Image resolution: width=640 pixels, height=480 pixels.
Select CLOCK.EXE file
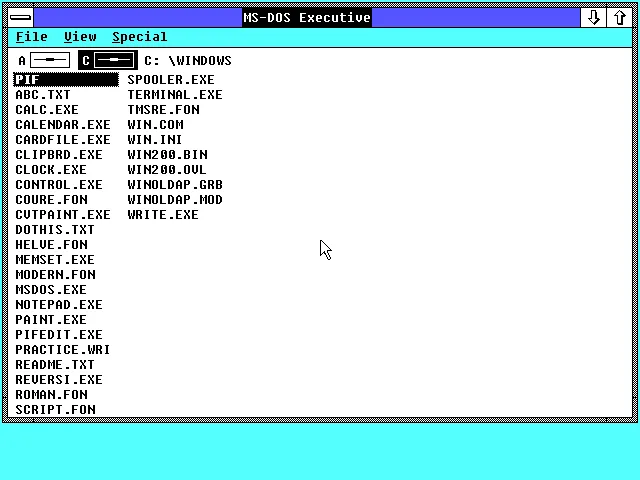point(51,169)
